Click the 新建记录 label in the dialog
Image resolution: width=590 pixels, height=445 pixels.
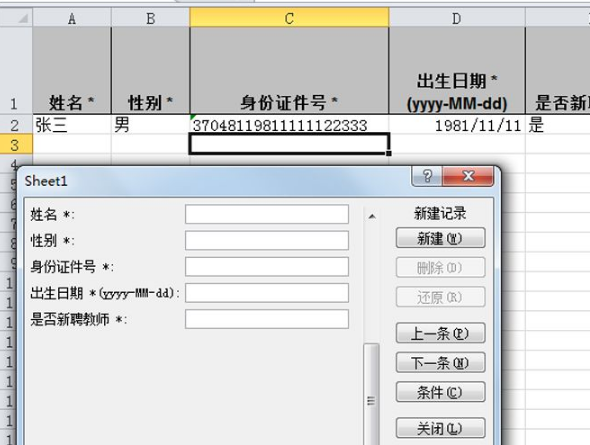tap(440, 213)
